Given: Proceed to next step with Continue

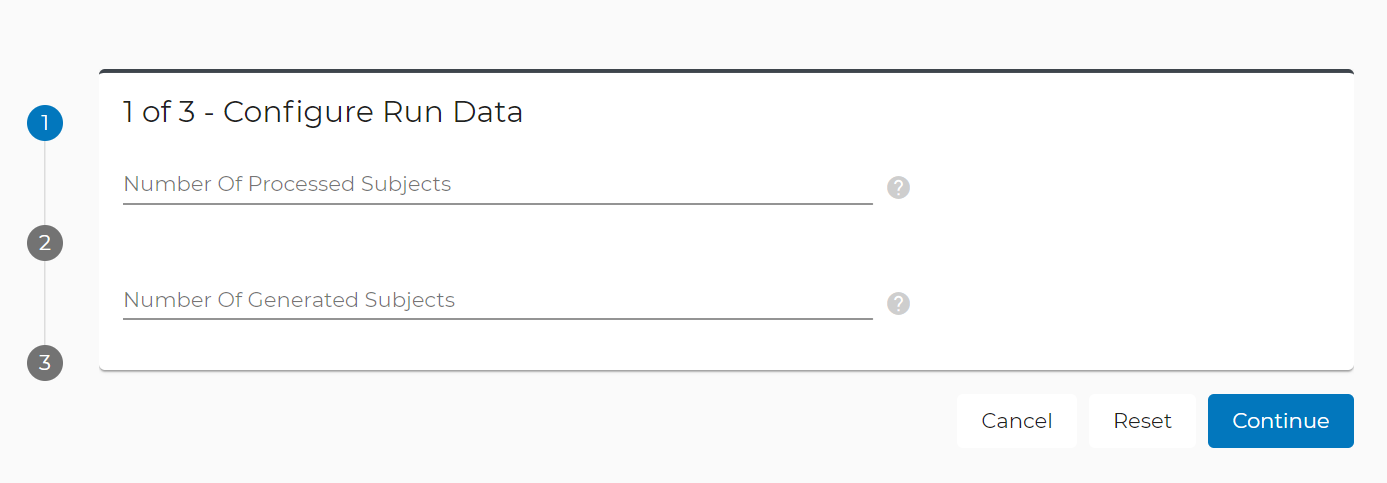Looking at the screenshot, I should (x=1281, y=421).
